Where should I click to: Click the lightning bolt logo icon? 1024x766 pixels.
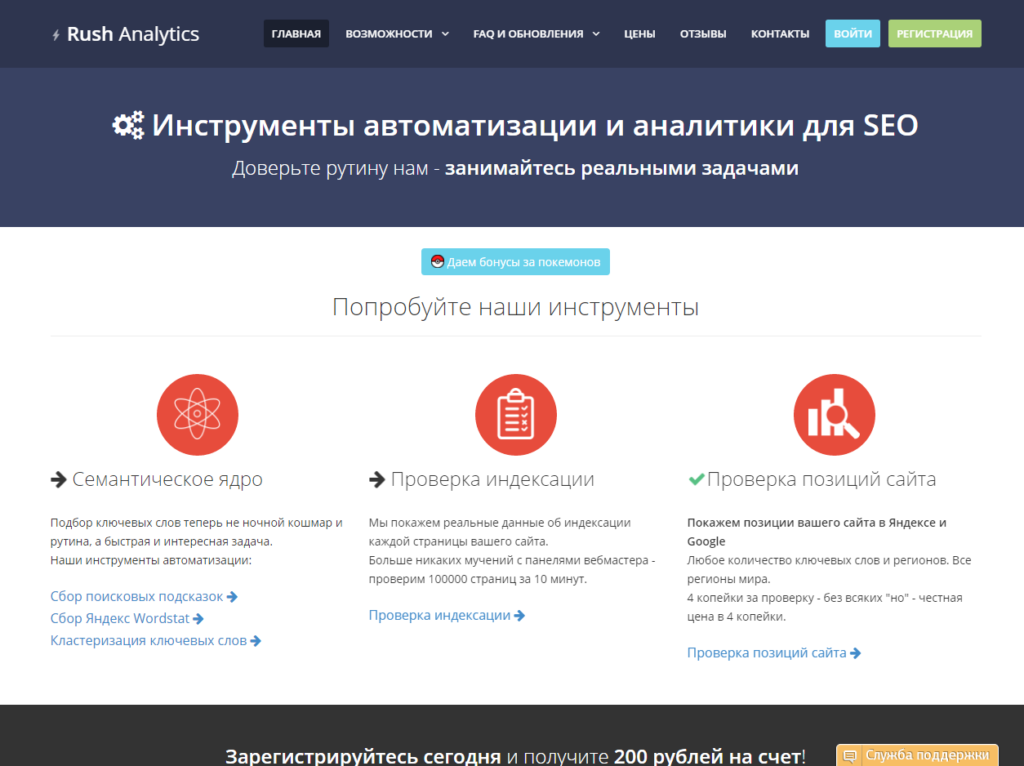[x=56, y=35]
